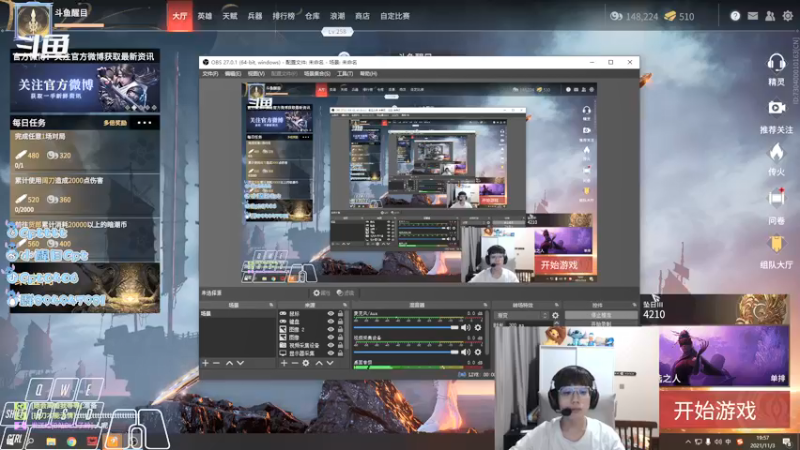Click the 开始游戏 start game button
Viewport: 800px width, 450px height.
(x=724, y=410)
